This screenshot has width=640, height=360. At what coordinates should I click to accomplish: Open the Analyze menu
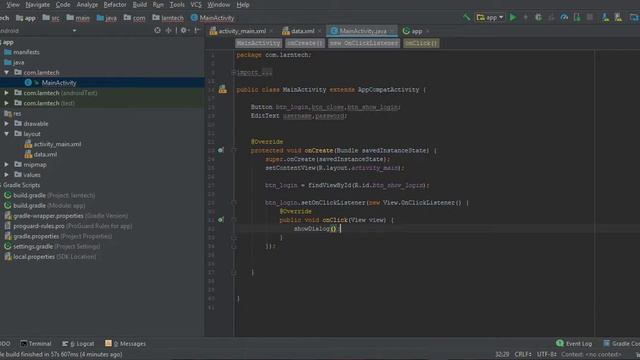pos(87,4)
